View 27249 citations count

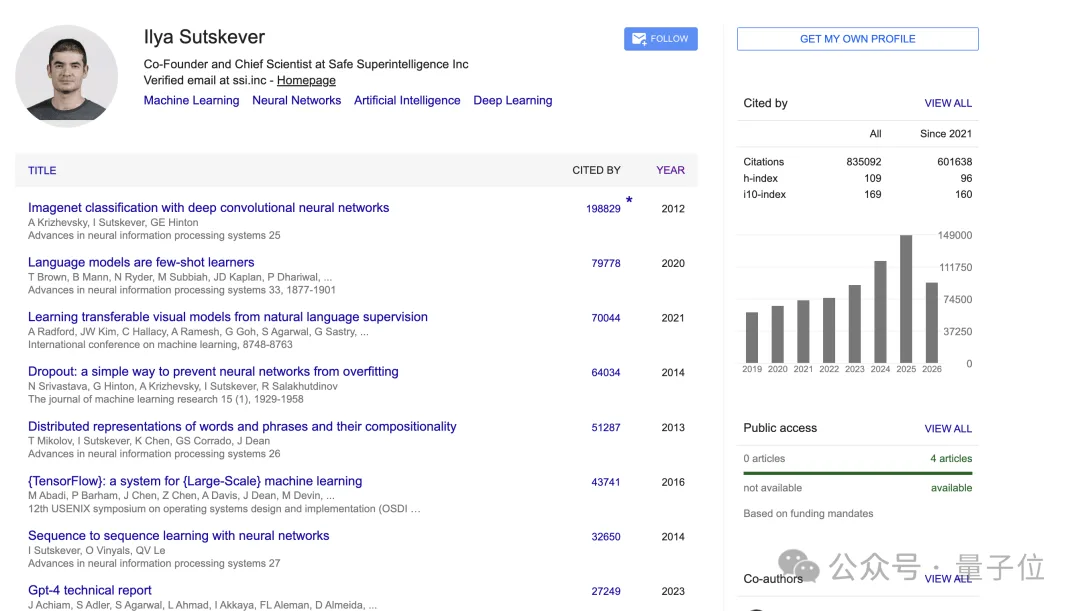(x=606, y=591)
